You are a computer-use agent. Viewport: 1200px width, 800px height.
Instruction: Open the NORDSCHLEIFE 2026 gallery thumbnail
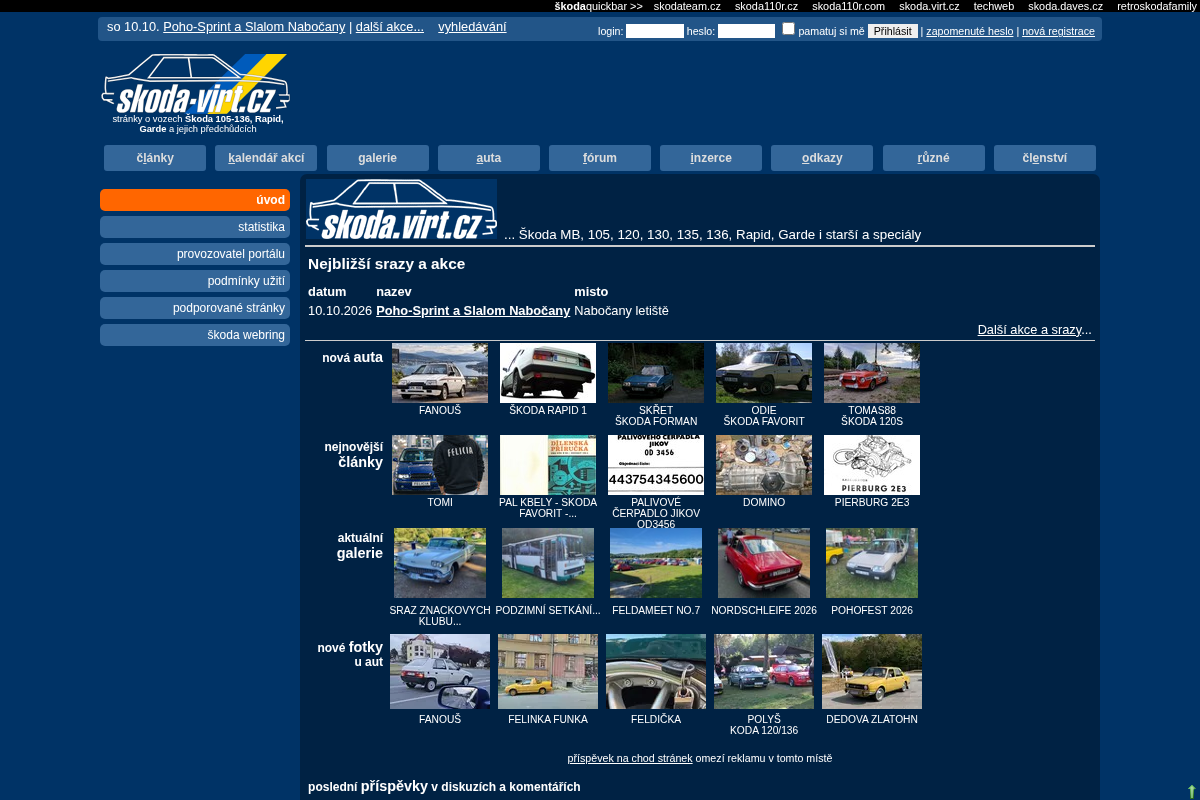pyautogui.click(x=764, y=563)
